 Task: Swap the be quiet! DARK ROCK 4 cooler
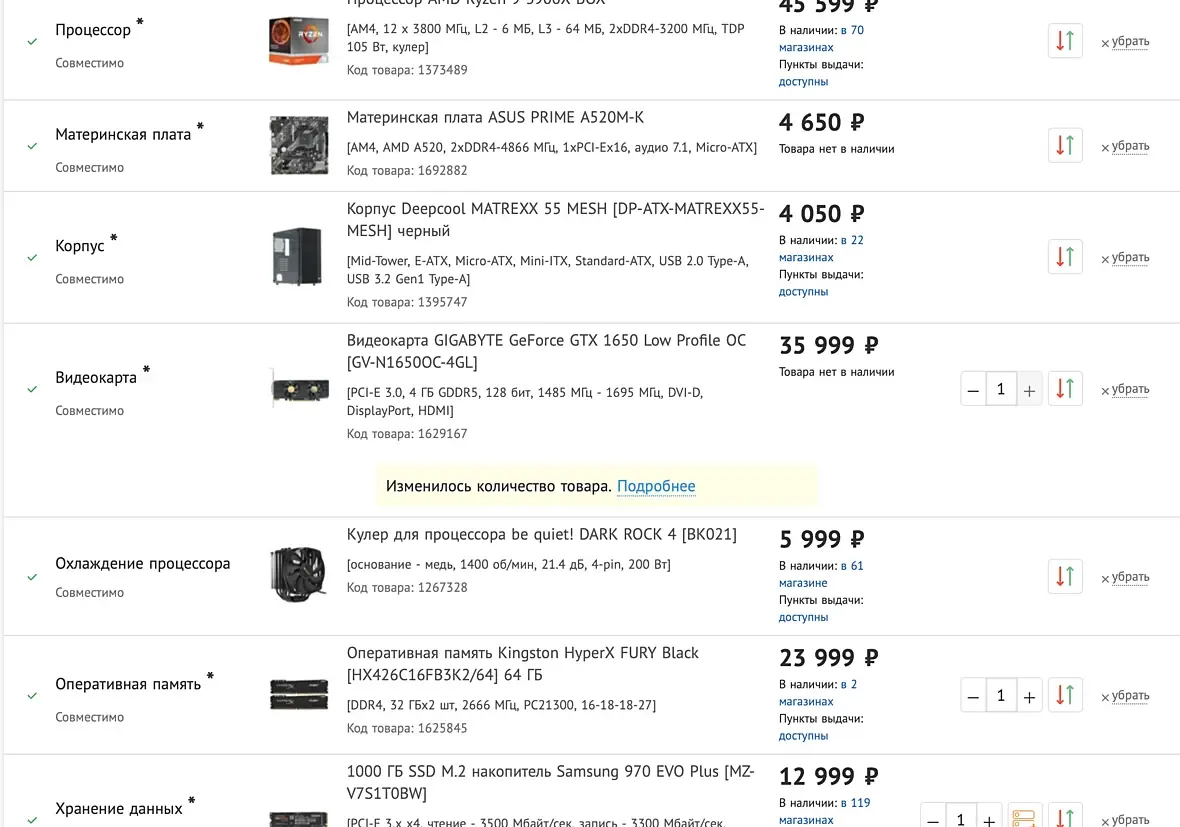pyautogui.click(x=1066, y=577)
